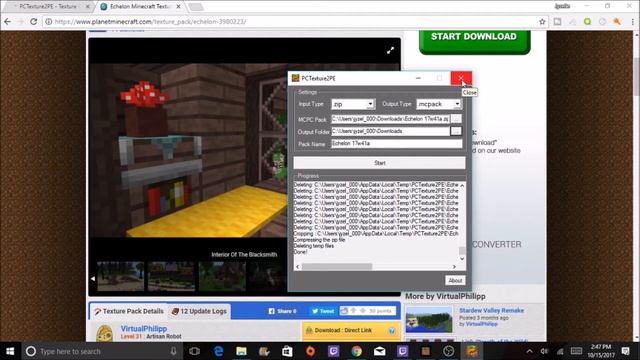Open Microsoft Store from the taskbar
Image resolution: width=640 pixels, height=360 pixels.
click(x=287, y=351)
